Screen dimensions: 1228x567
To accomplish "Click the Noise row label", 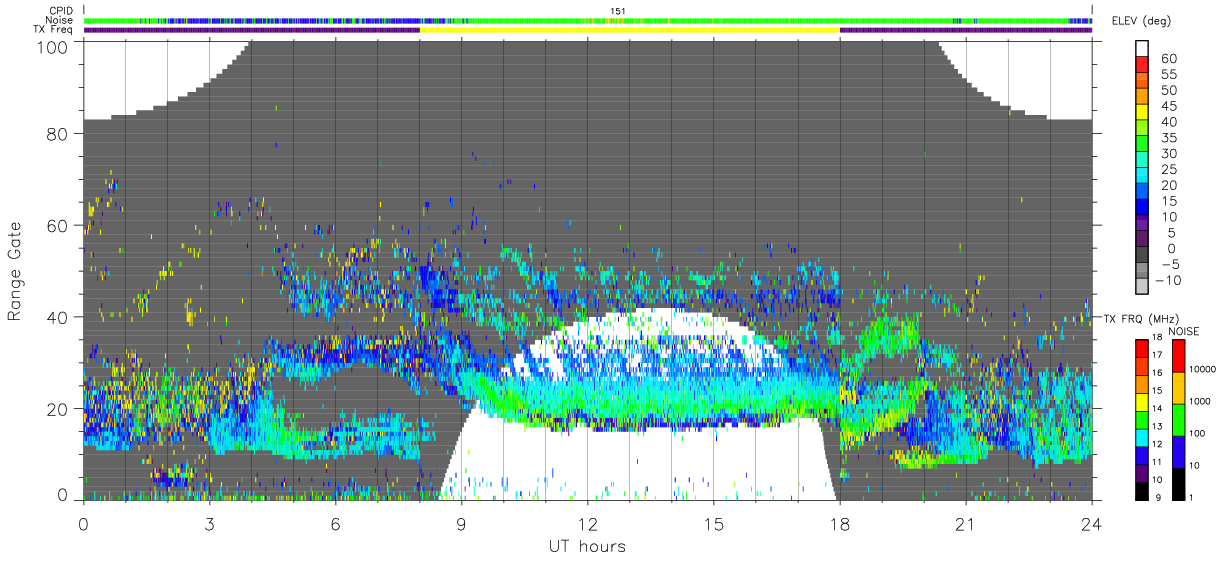I will [x=61, y=20].
